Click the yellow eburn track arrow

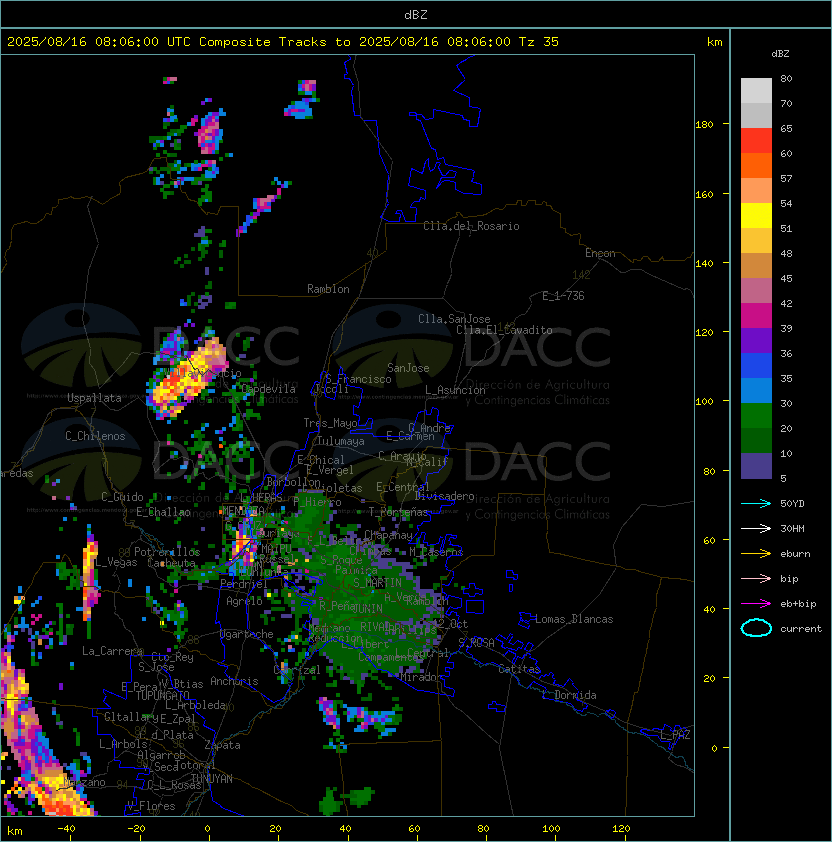point(756,554)
